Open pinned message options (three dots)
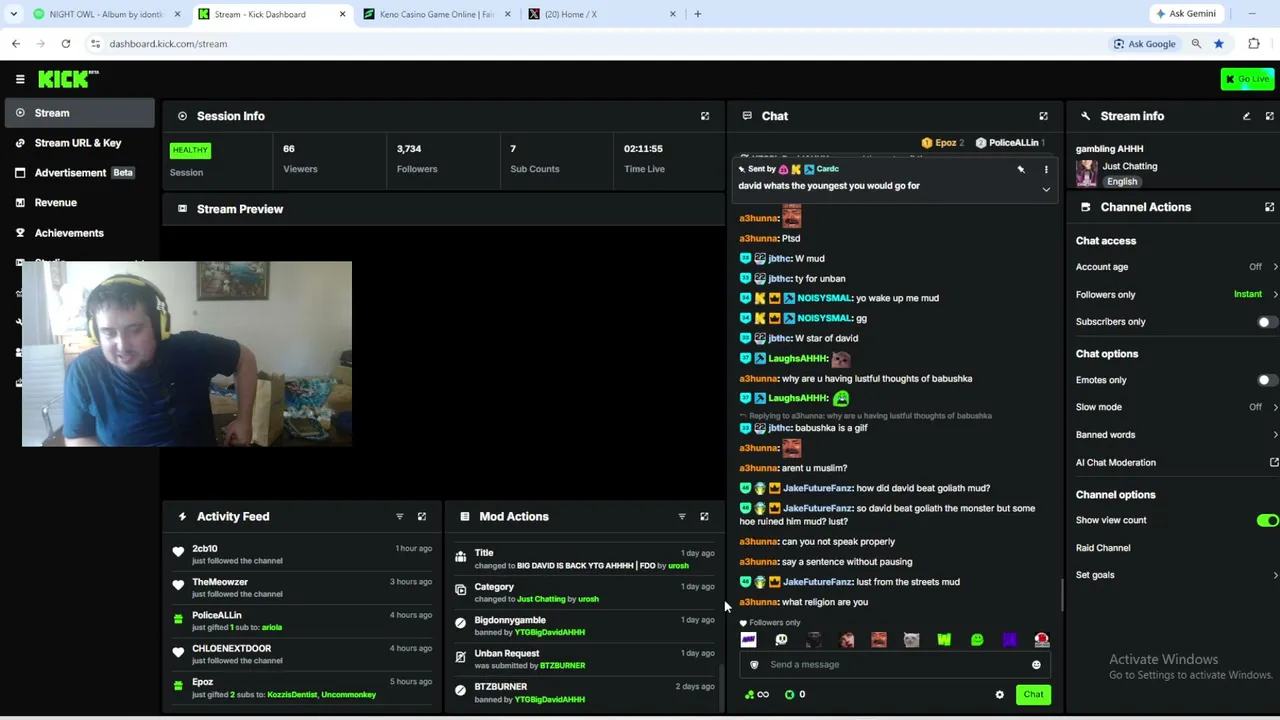This screenshot has height=720, width=1280. pyautogui.click(x=1046, y=170)
